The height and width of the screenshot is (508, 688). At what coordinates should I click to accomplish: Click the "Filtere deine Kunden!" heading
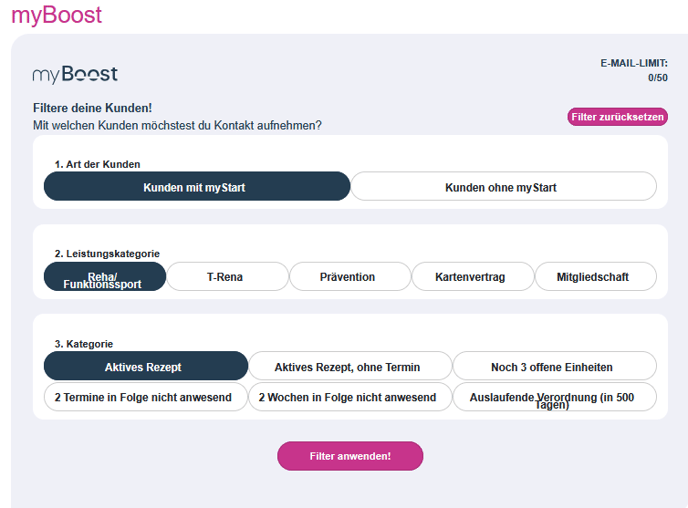[92, 108]
